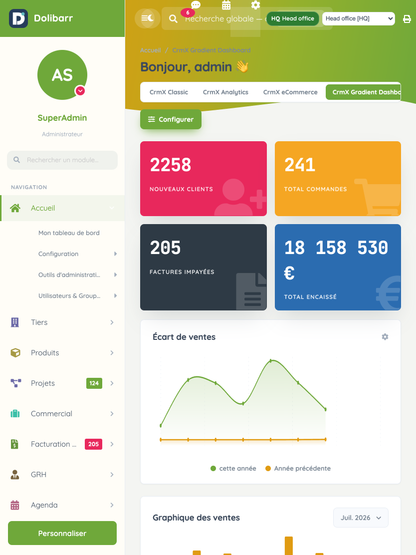Viewport: 416px width, 555px height.
Task: Expand the Projets menu chevron
Action: point(112,383)
